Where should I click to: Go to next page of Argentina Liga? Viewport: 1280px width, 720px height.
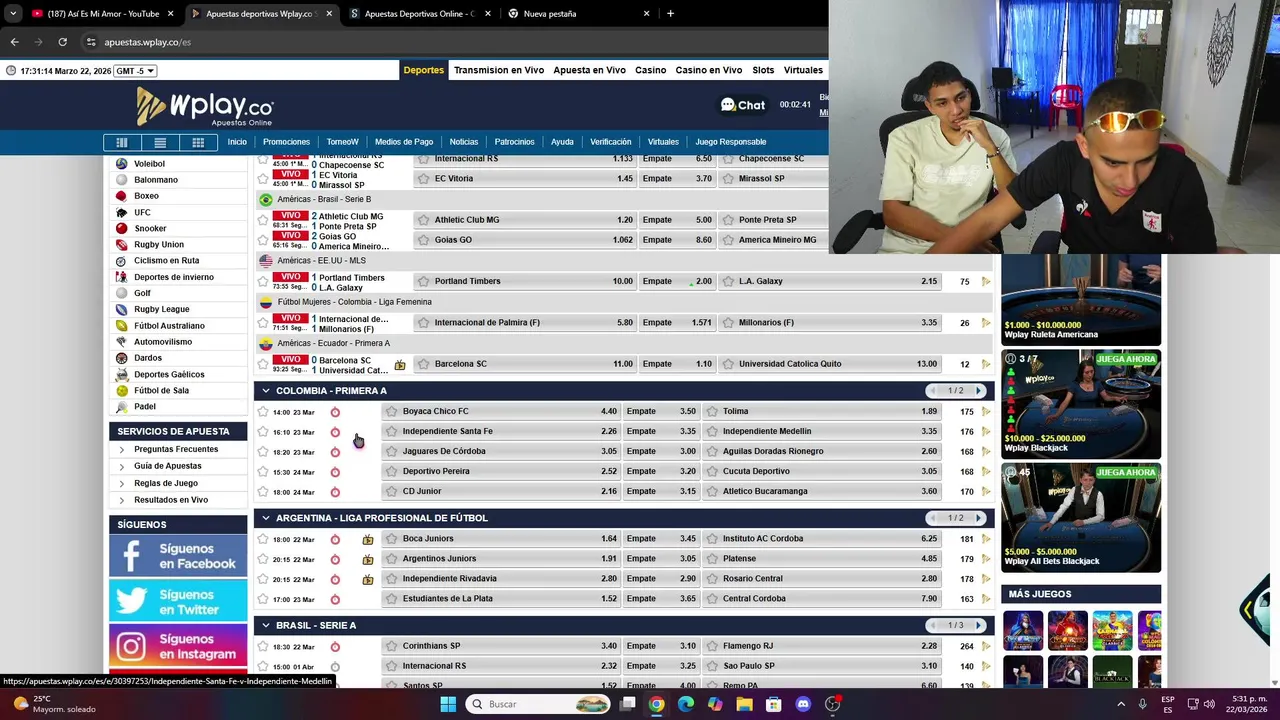(x=978, y=518)
